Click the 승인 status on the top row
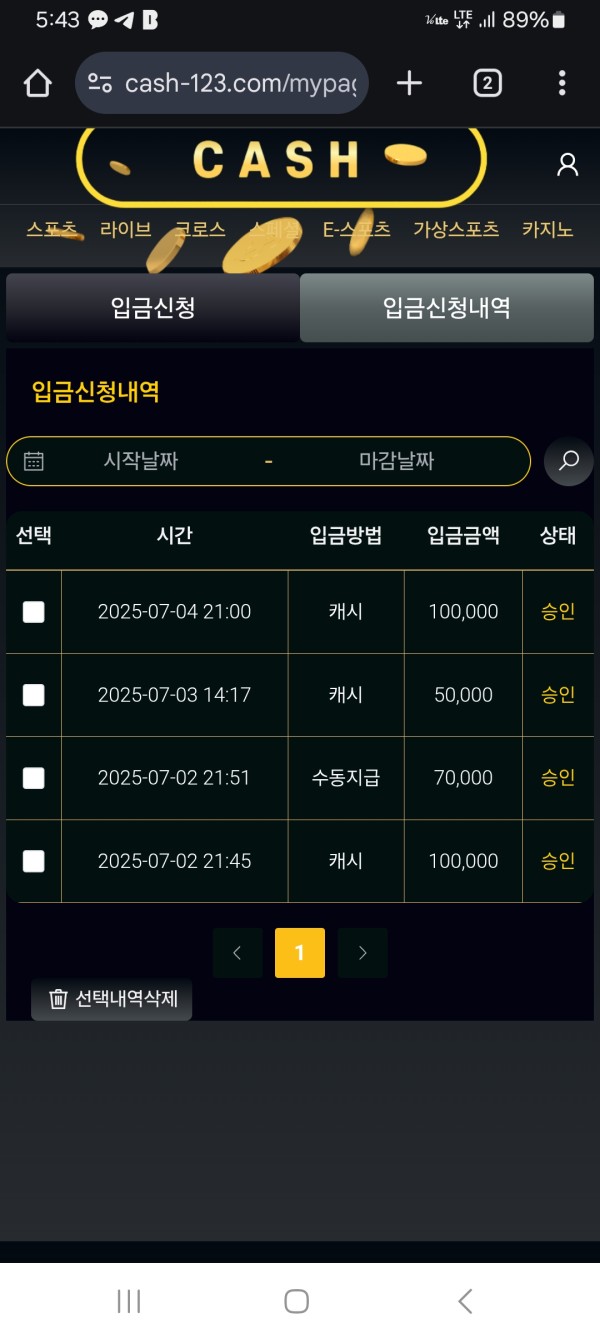600x1338 pixels. pos(557,612)
